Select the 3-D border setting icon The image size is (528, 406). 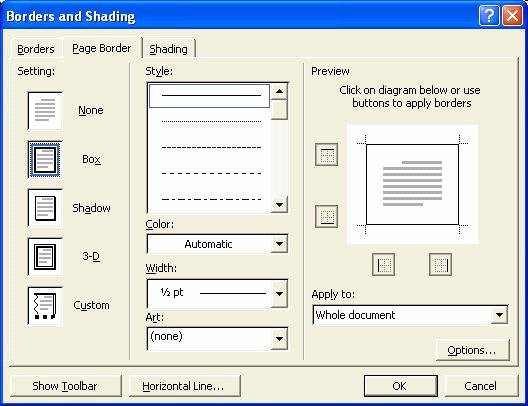pyautogui.click(x=45, y=257)
